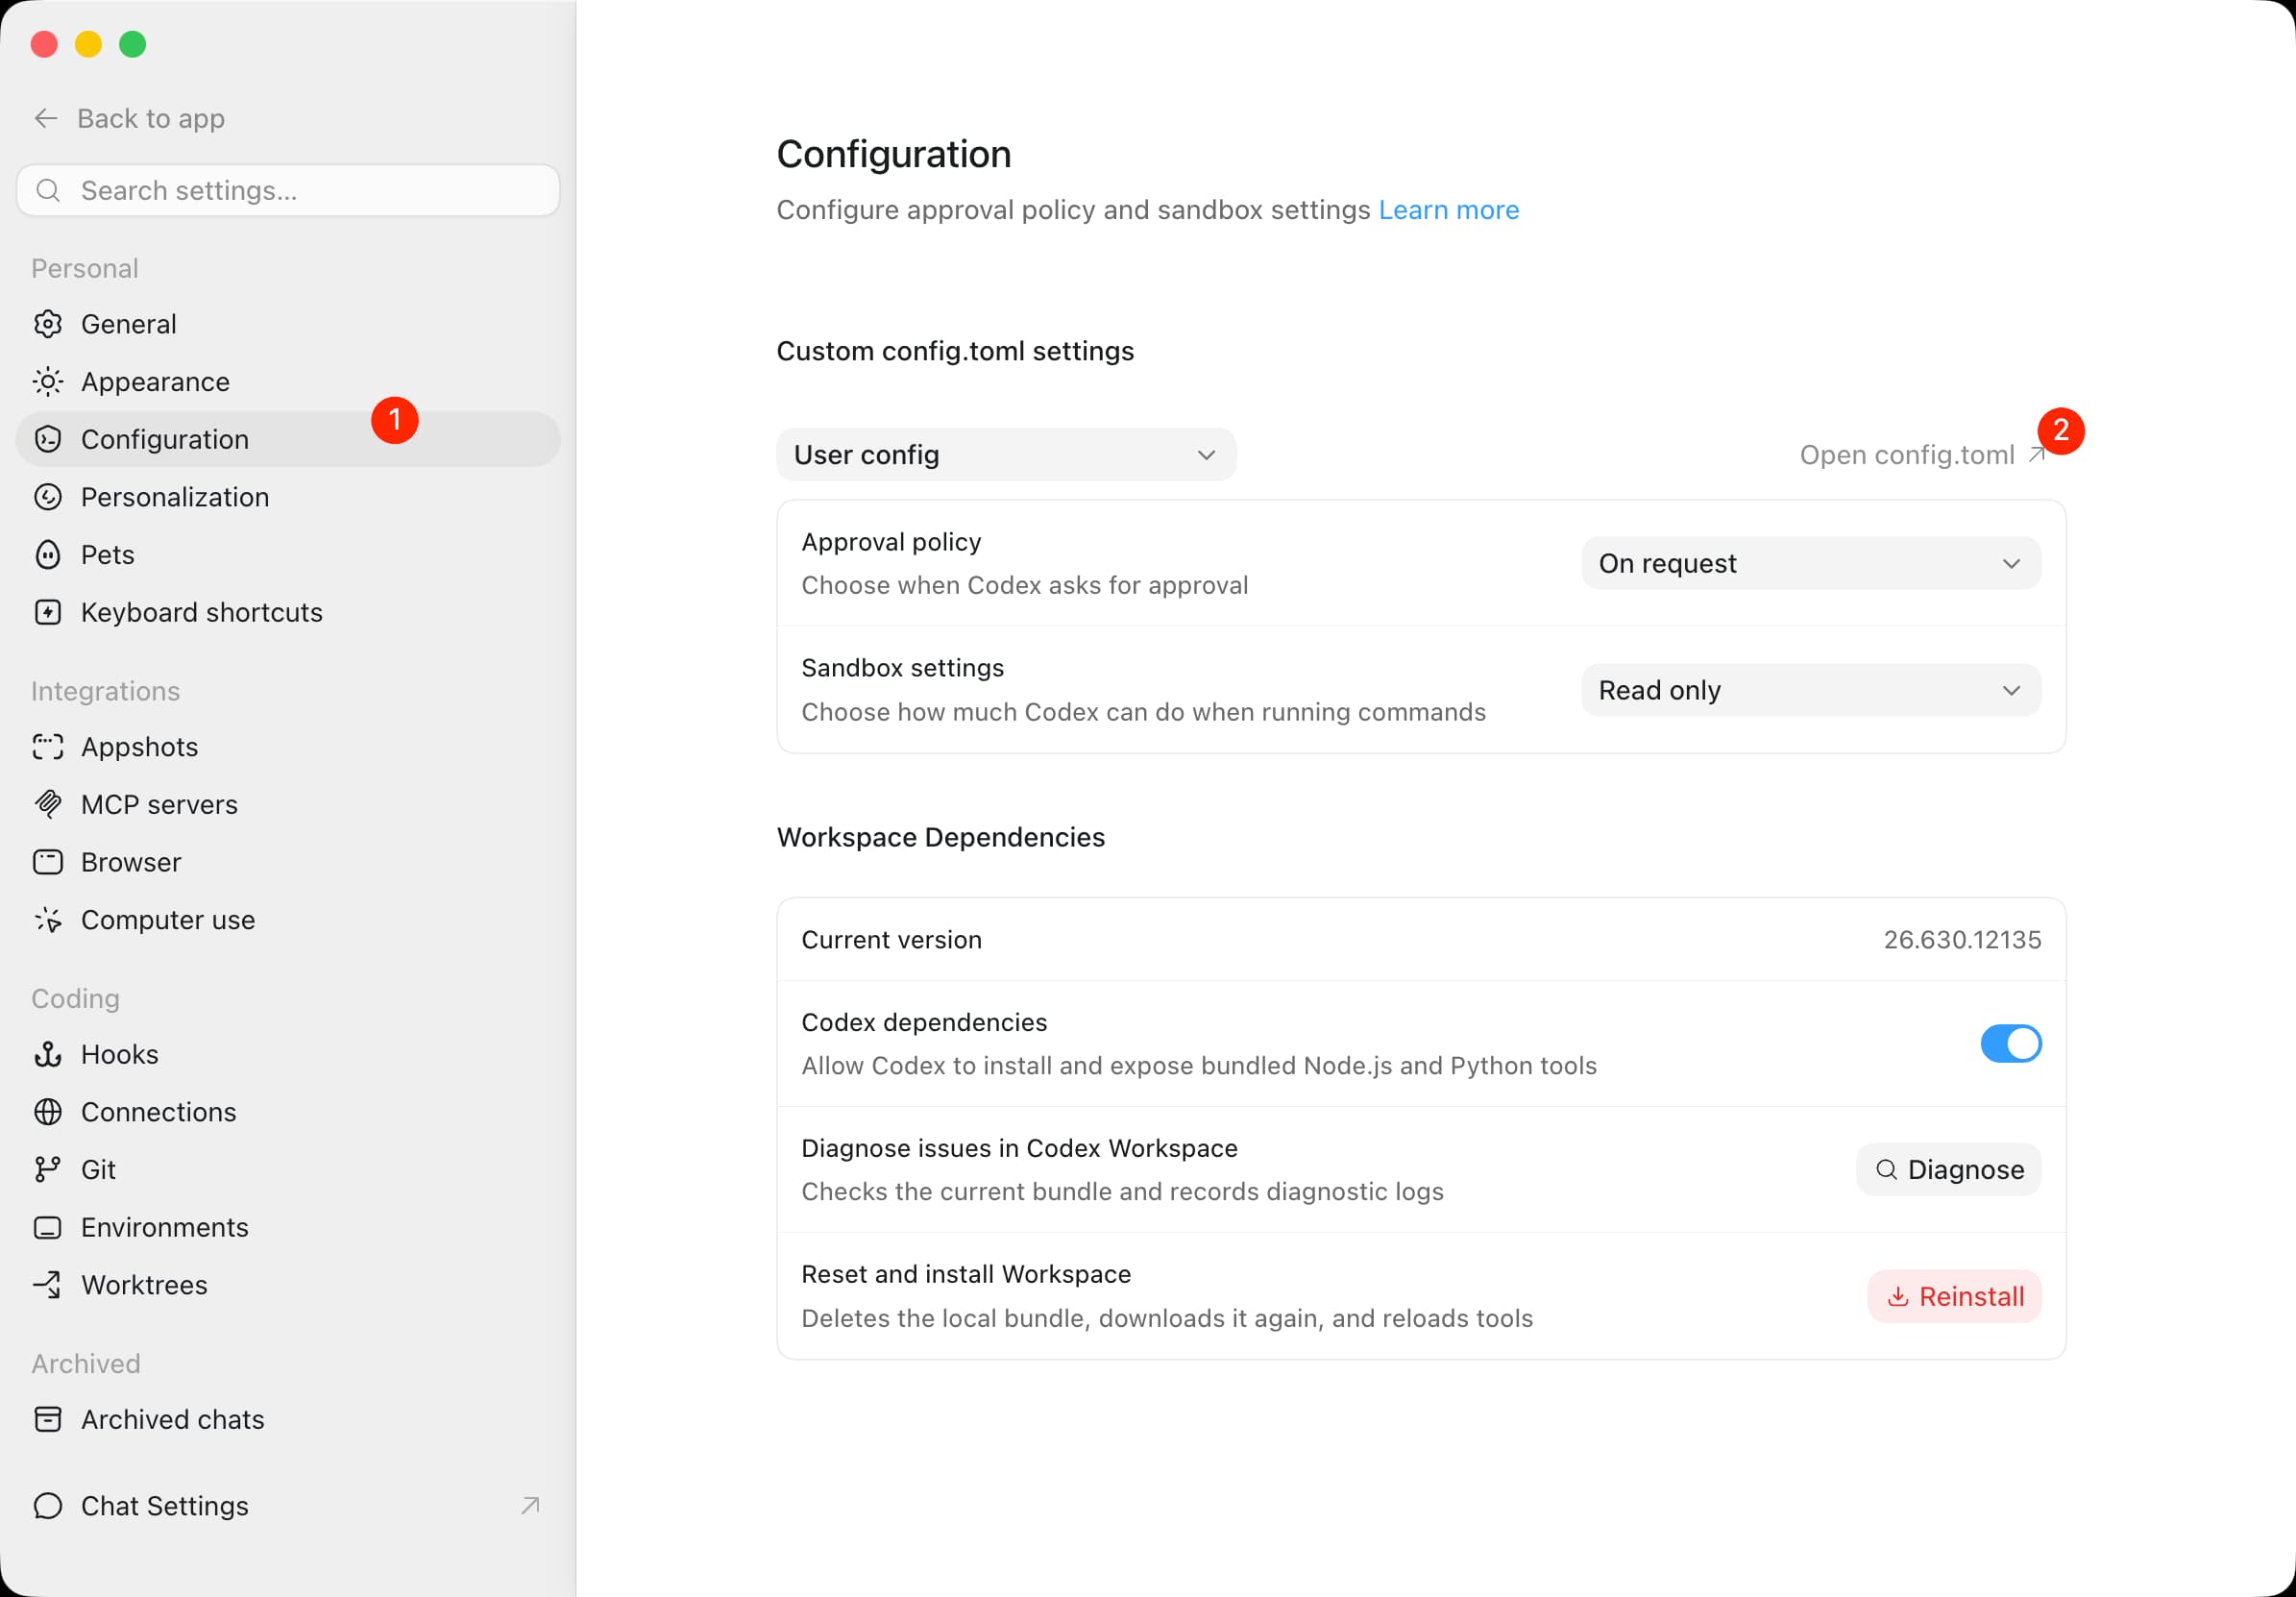Click the version number 26.630.12135

coord(1962,940)
